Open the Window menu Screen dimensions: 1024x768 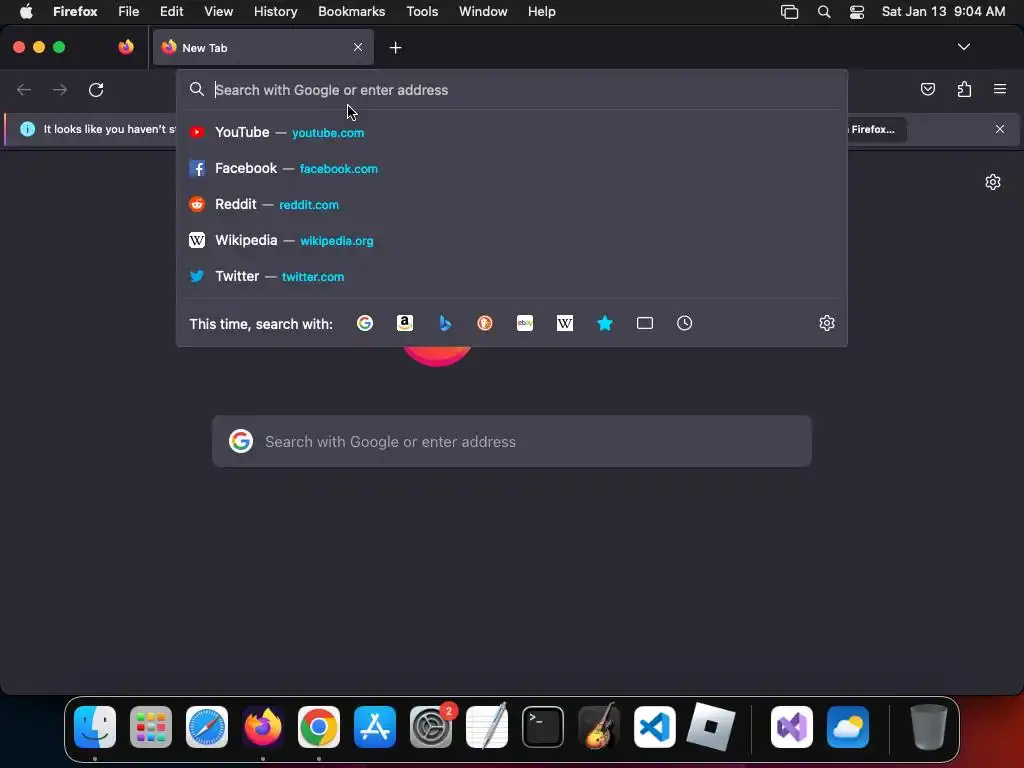(483, 12)
